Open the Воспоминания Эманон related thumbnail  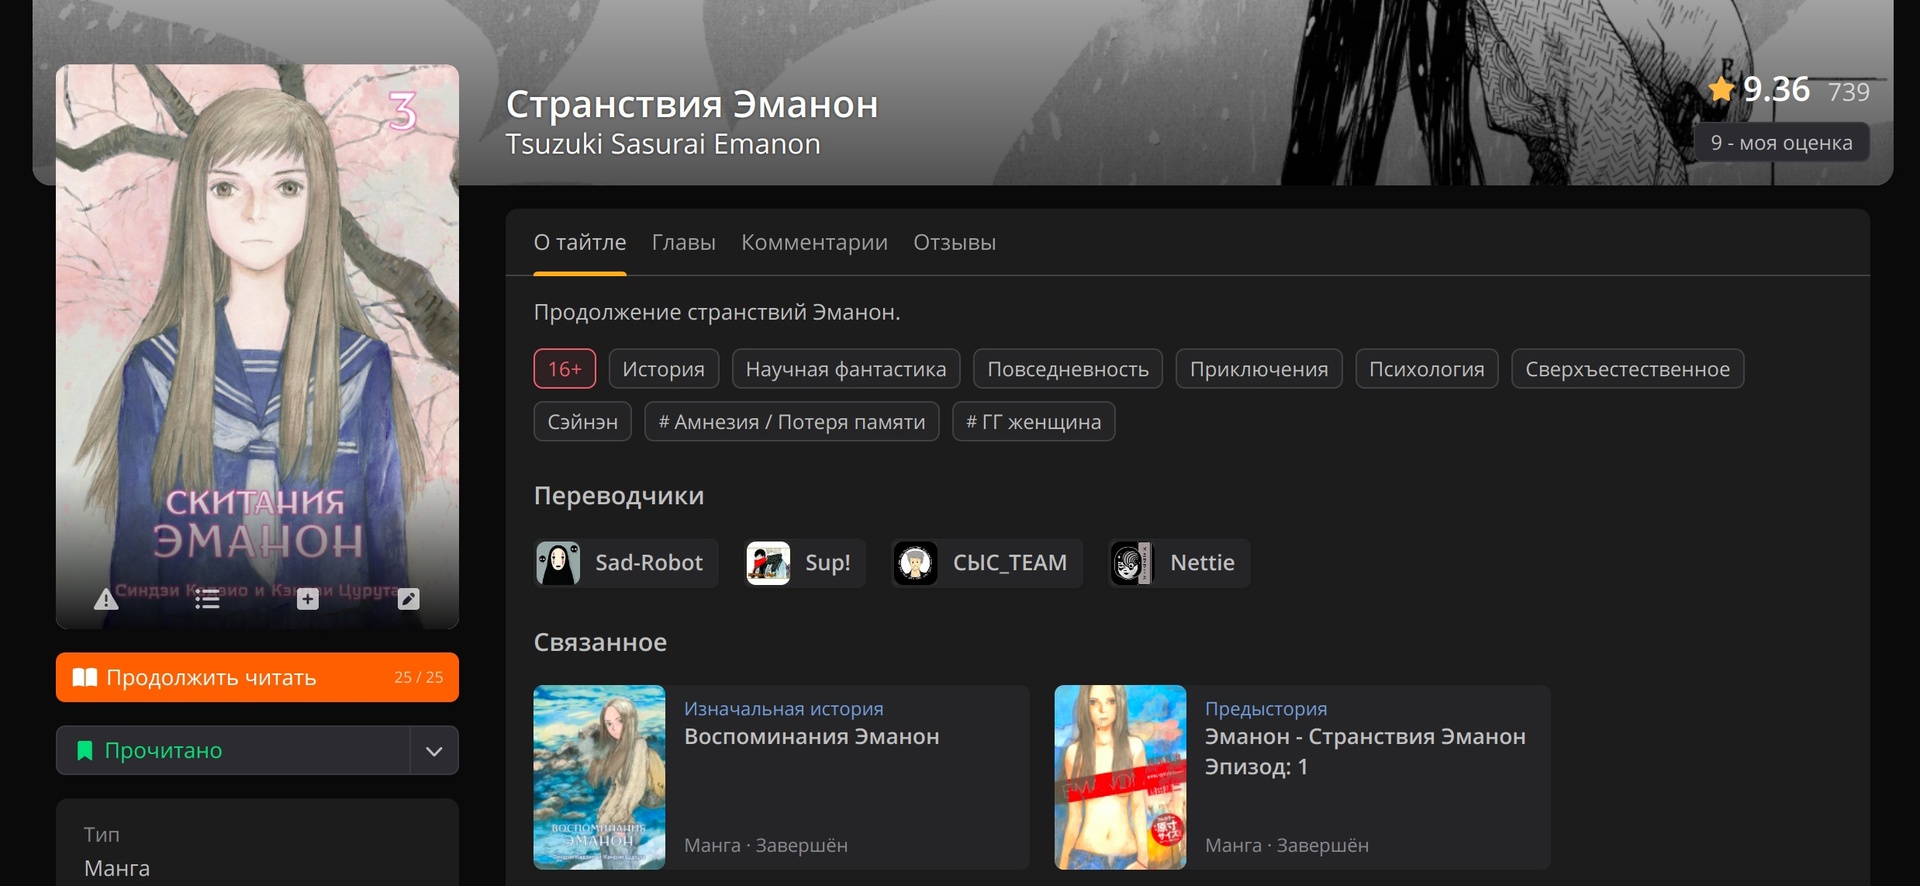tap(599, 777)
